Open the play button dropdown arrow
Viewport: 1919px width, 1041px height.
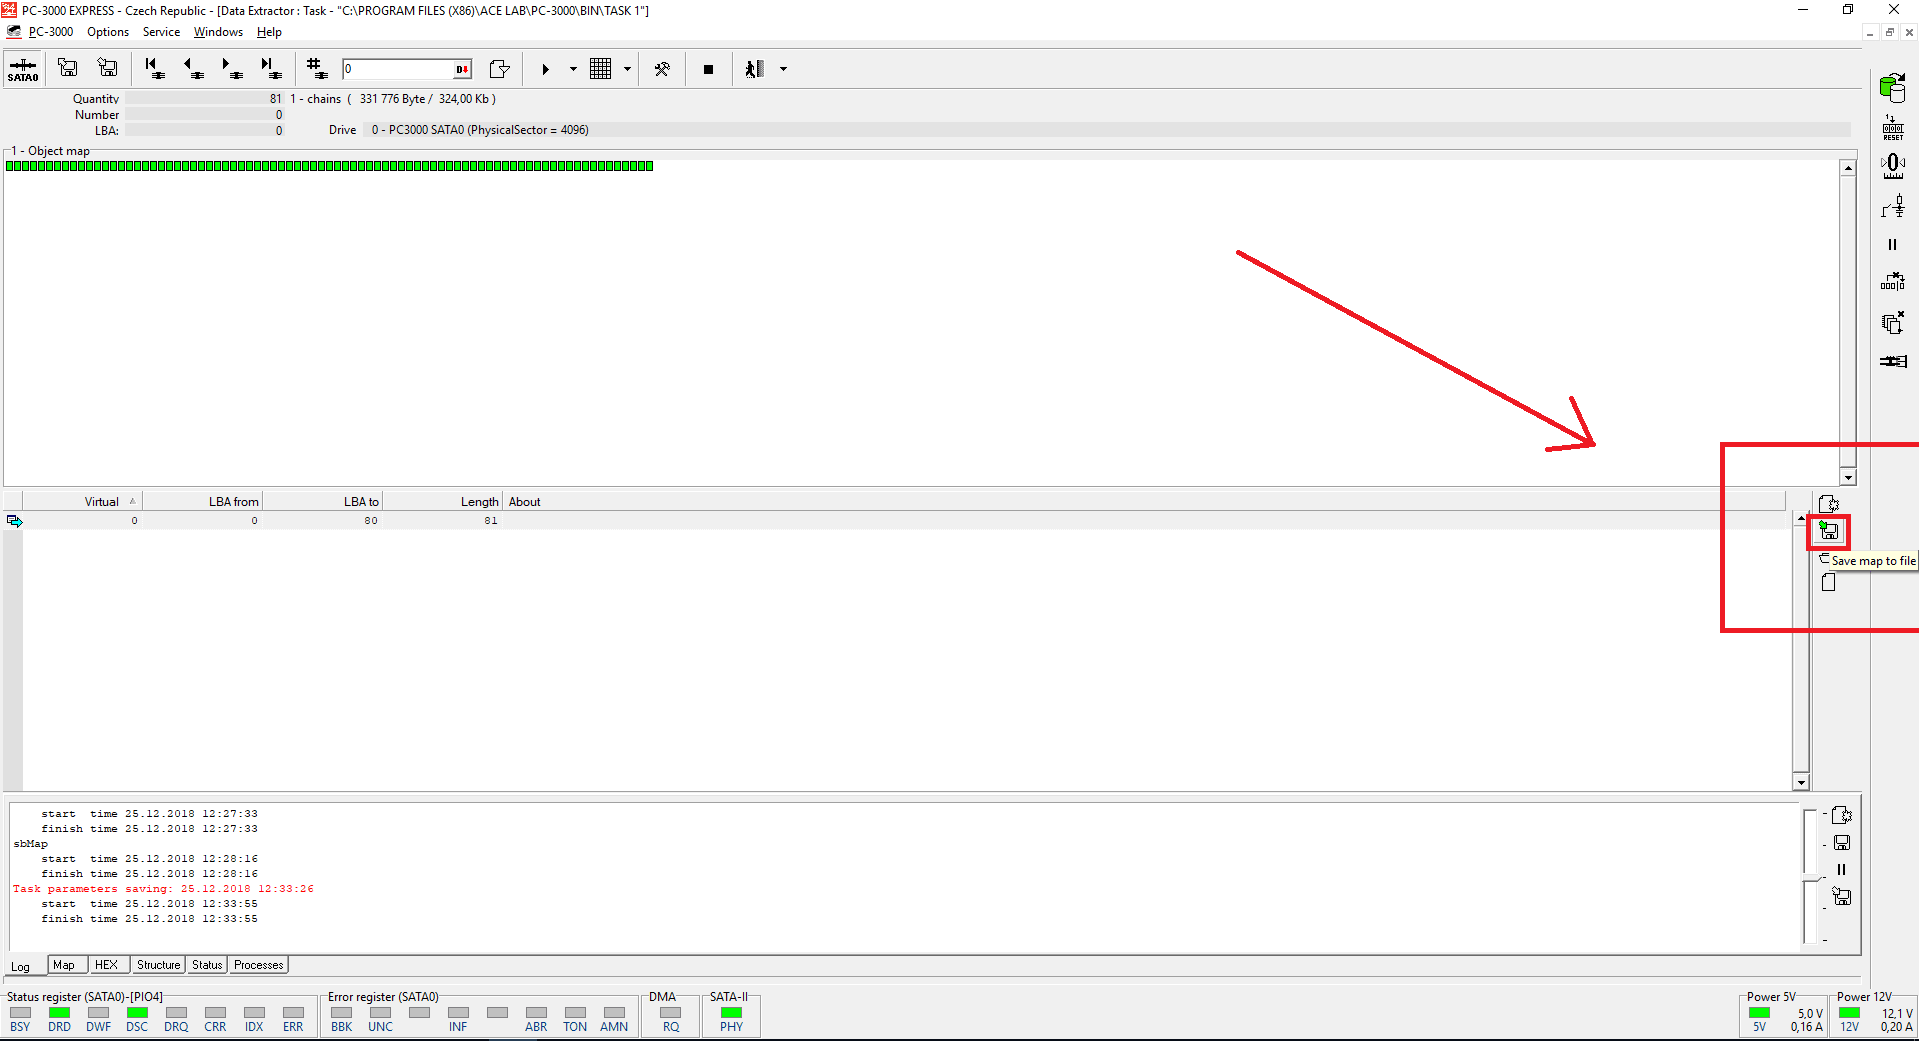(x=573, y=69)
